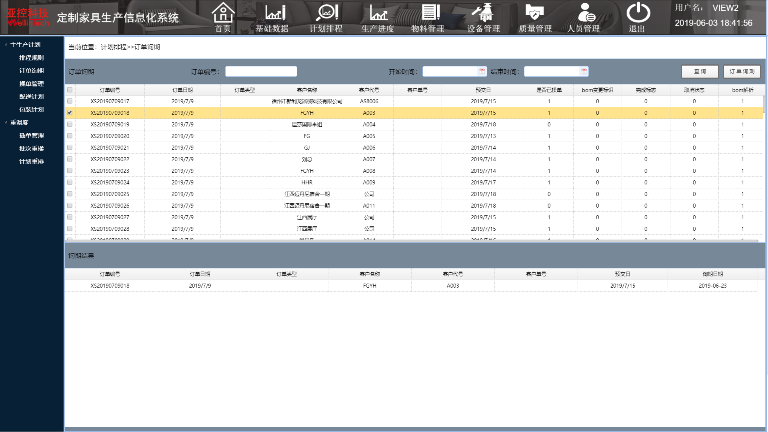The width and height of the screenshot is (768, 432).
Task: Uncheck the checkbox for order XS20190709018
Action: click(x=70, y=113)
